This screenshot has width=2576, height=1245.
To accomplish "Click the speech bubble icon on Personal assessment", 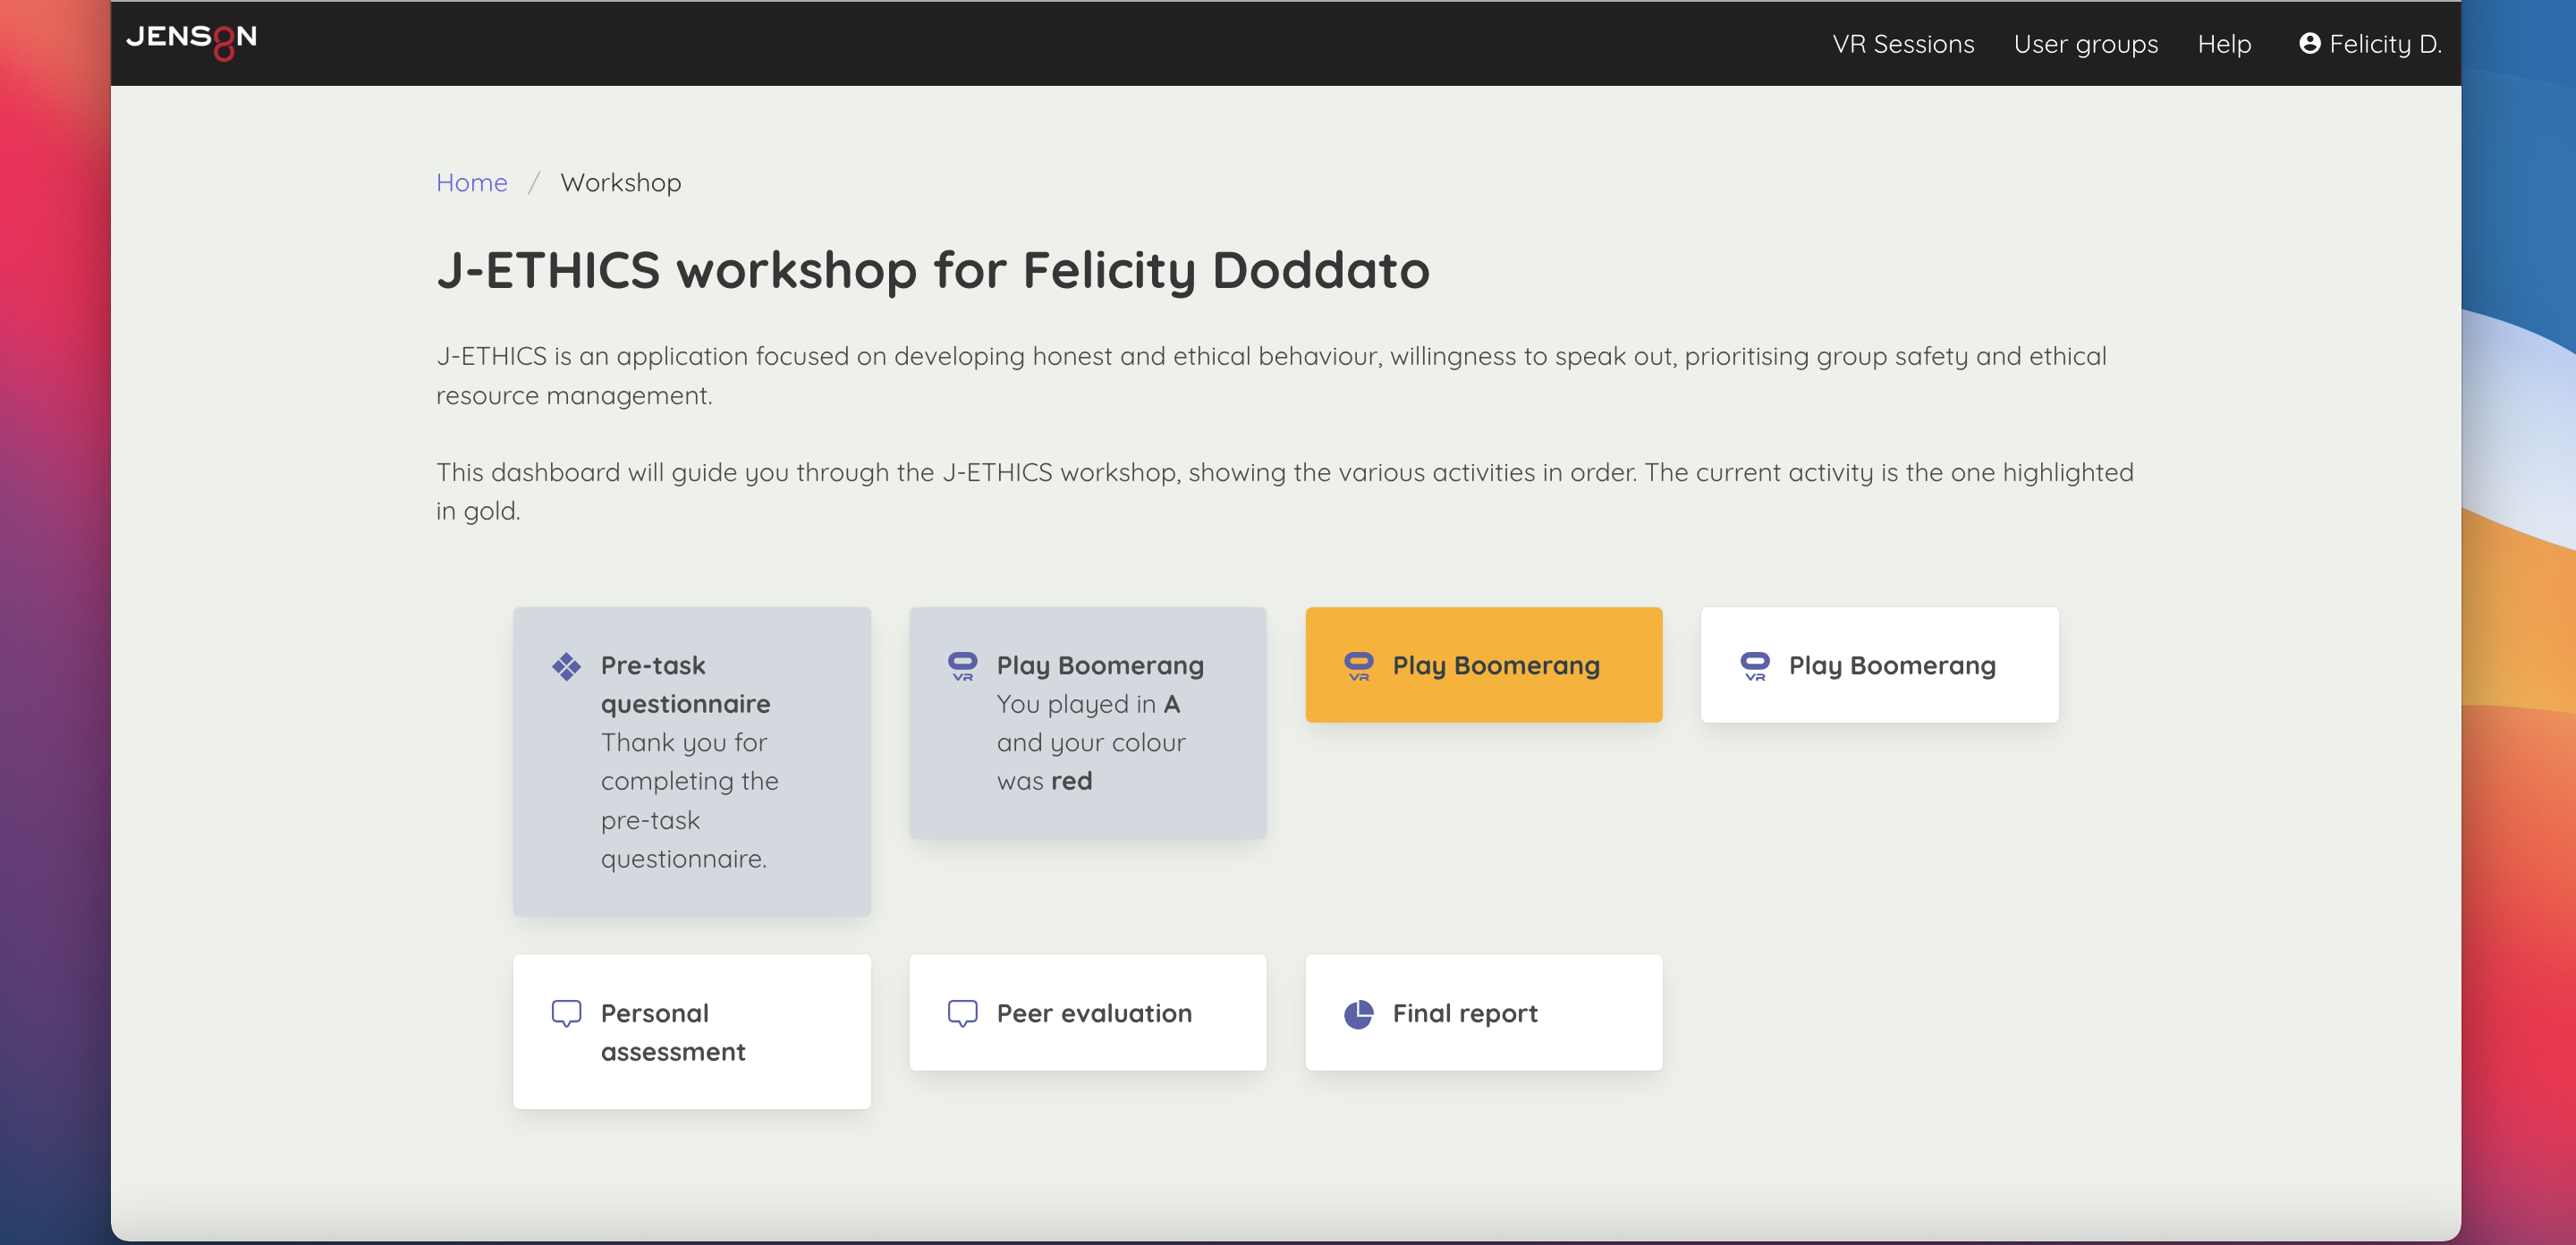I will (566, 1014).
